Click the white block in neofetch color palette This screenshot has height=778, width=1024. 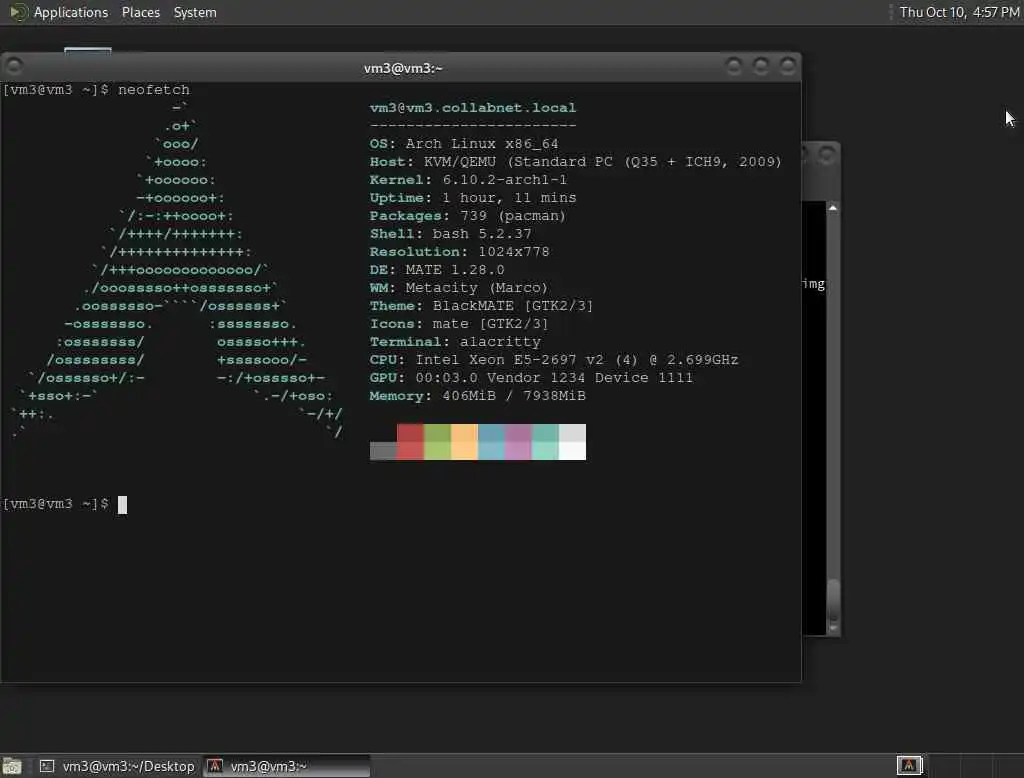coord(572,442)
